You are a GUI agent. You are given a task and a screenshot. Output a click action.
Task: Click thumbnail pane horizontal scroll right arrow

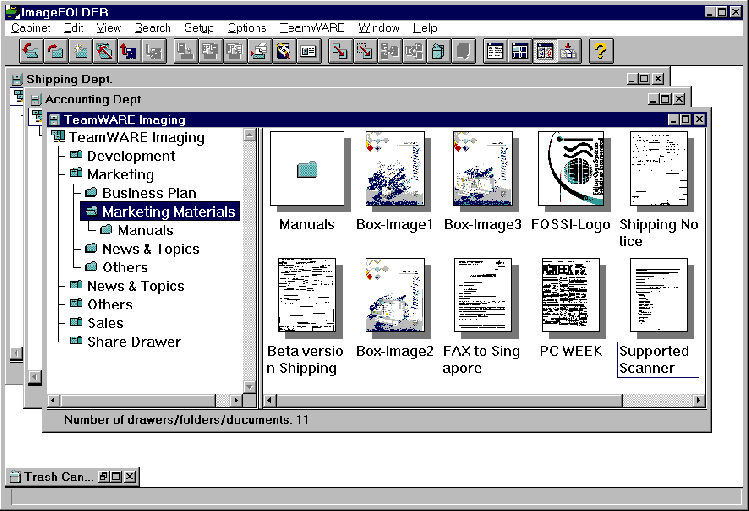tap(699, 400)
